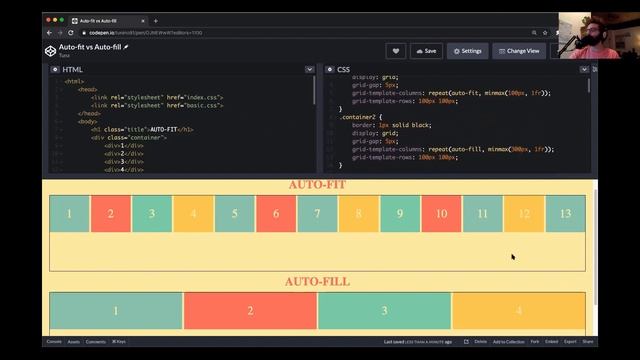Click the basic.css link line in HTML
640x360 pixels.
(157, 105)
